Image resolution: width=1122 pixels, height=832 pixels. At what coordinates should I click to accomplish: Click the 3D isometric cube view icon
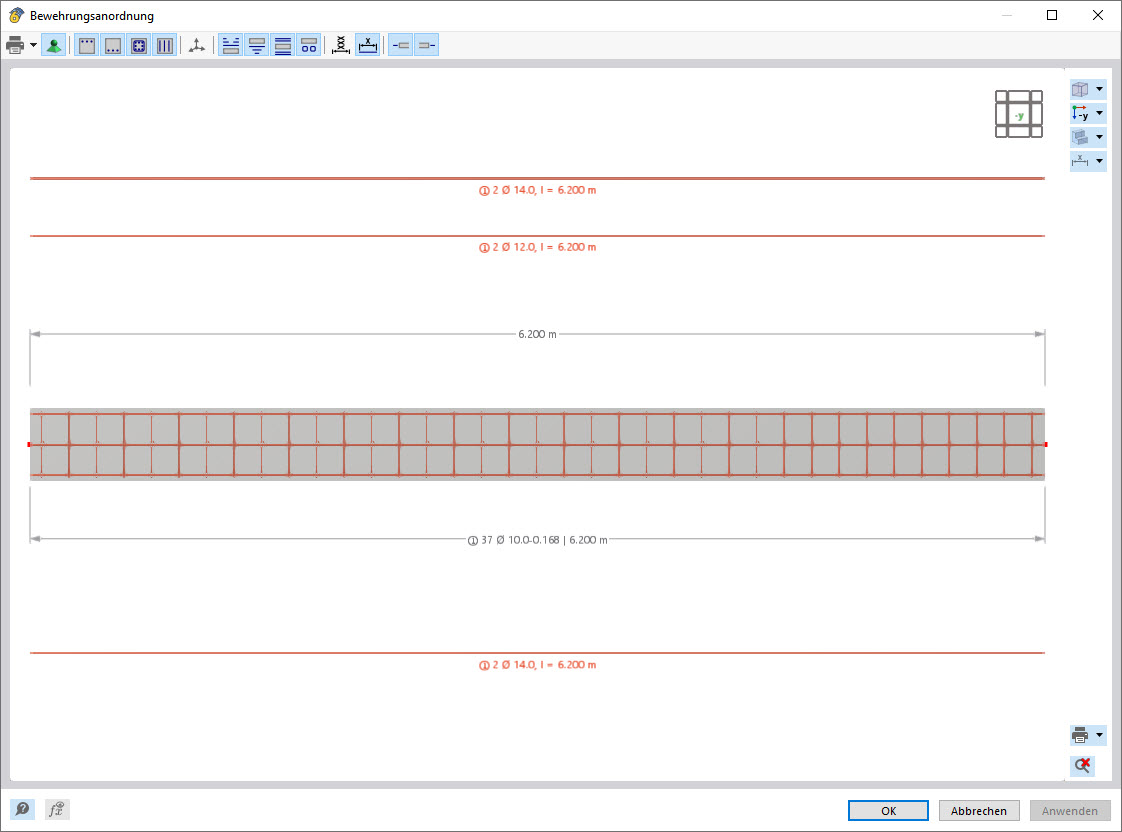1080,89
